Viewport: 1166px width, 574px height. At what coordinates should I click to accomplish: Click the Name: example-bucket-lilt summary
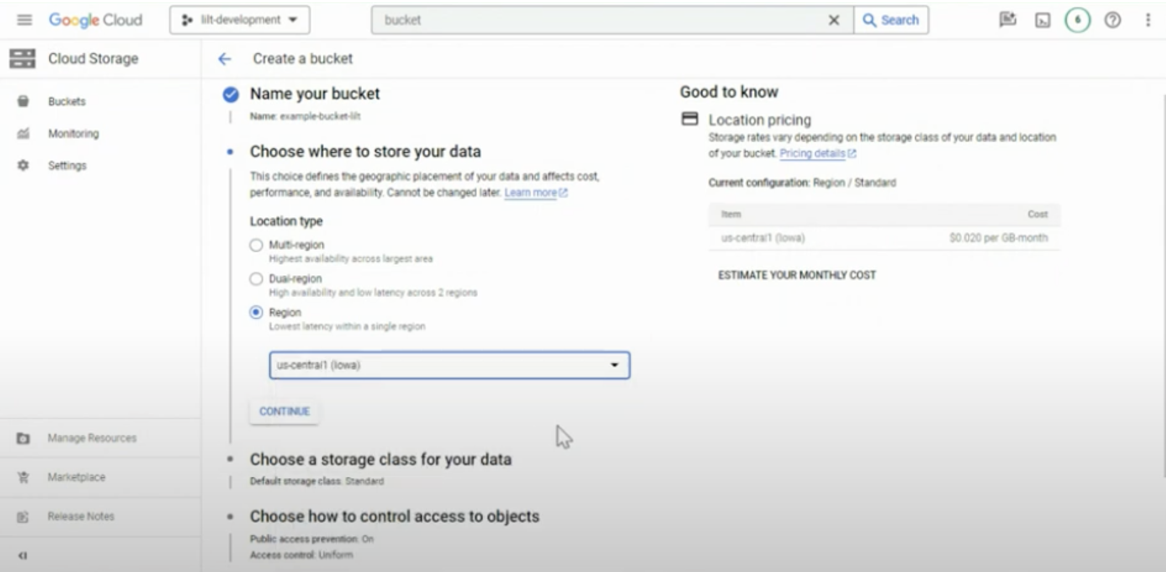tap(305, 117)
